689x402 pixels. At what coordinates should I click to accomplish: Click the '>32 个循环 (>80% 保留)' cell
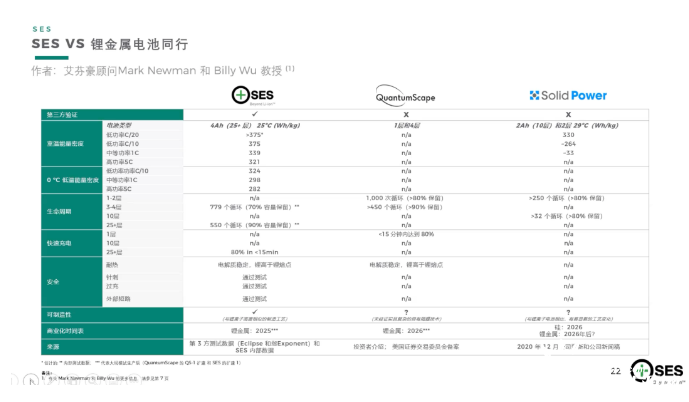pyautogui.click(x=567, y=216)
